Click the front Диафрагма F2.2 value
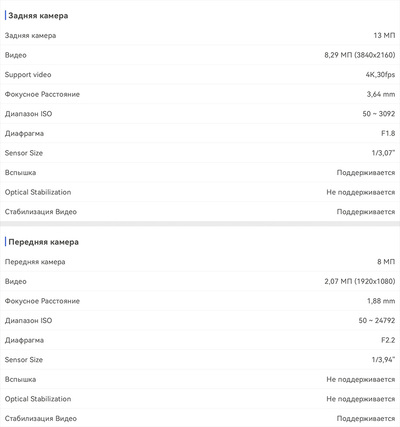The width and height of the screenshot is (400, 427). tap(388, 340)
